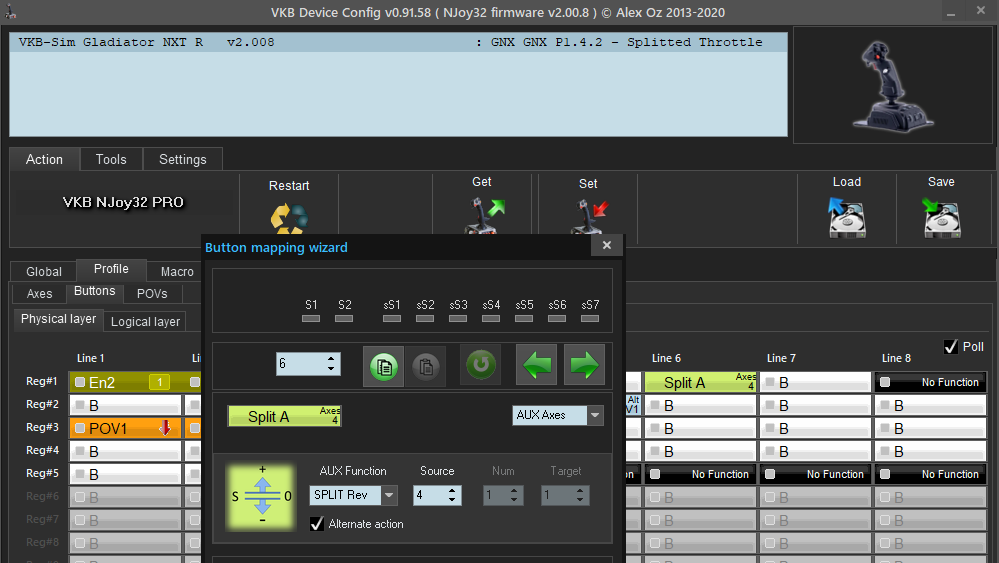Screen dimensions: 999x563
Task: Select the Logical layer tab
Action: click(x=145, y=322)
